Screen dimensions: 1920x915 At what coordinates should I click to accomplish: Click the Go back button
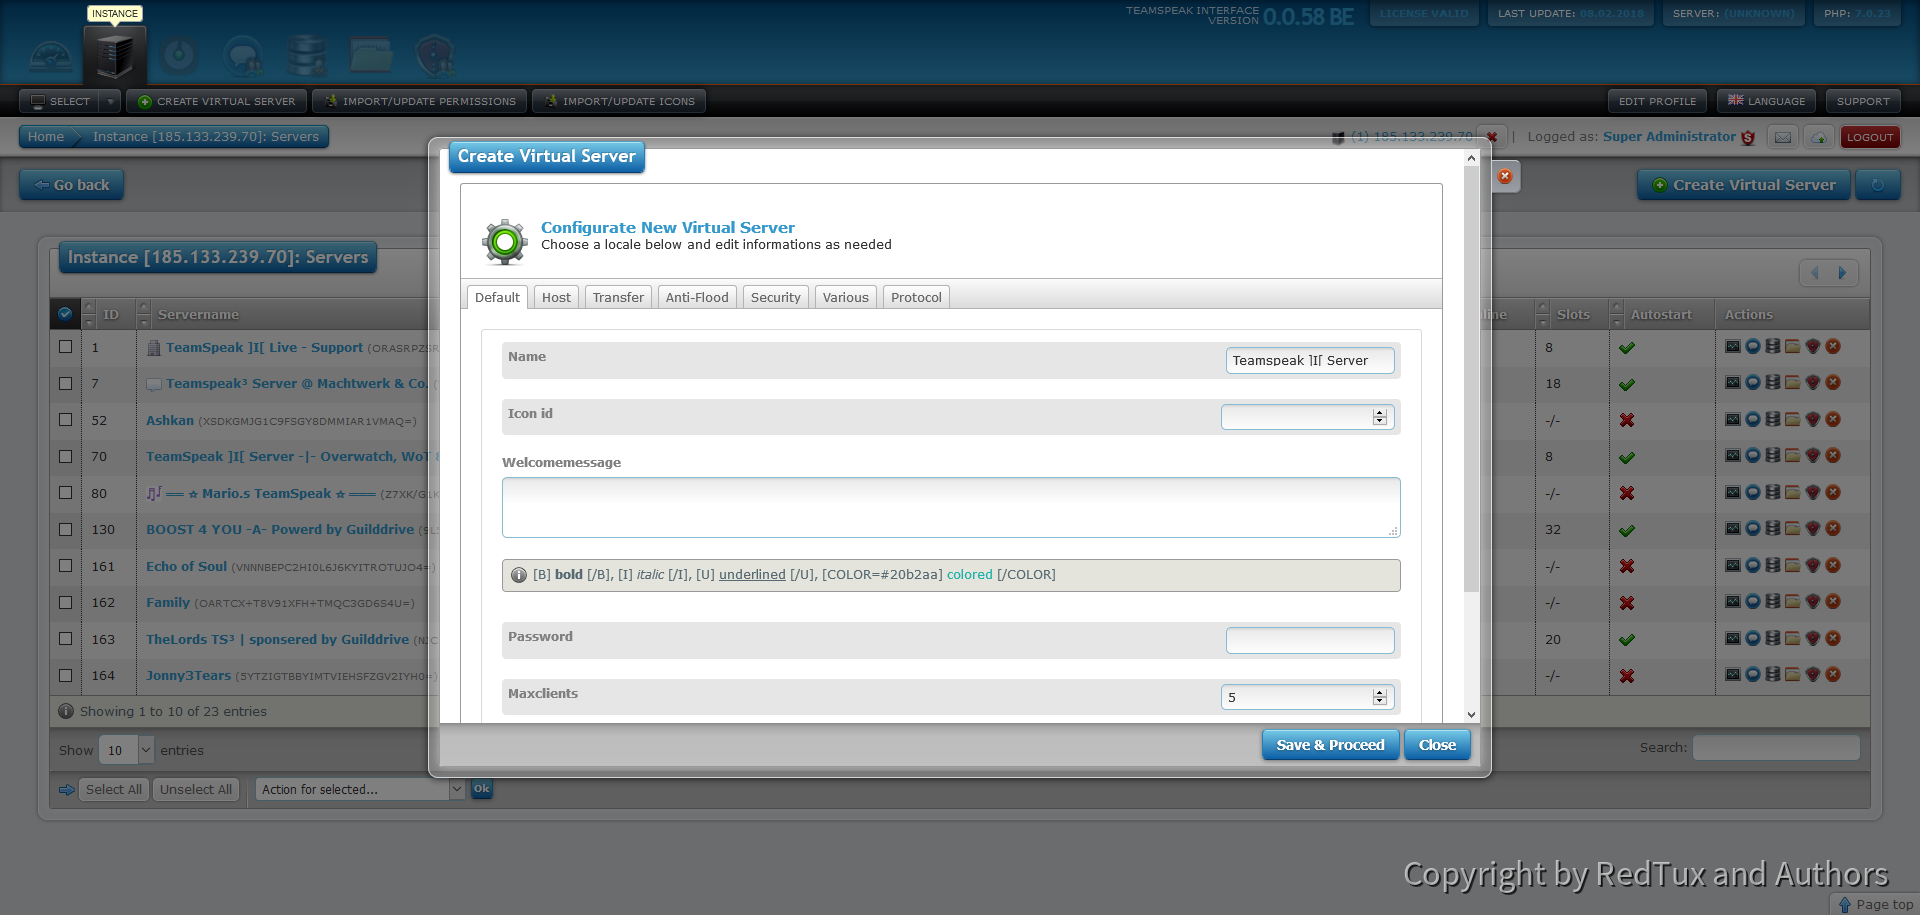point(72,185)
